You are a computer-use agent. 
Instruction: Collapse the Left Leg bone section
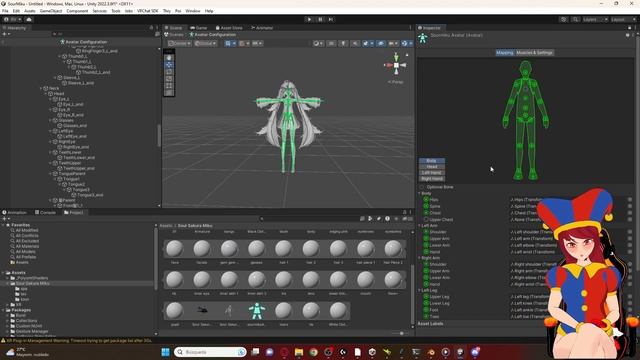click(420, 290)
